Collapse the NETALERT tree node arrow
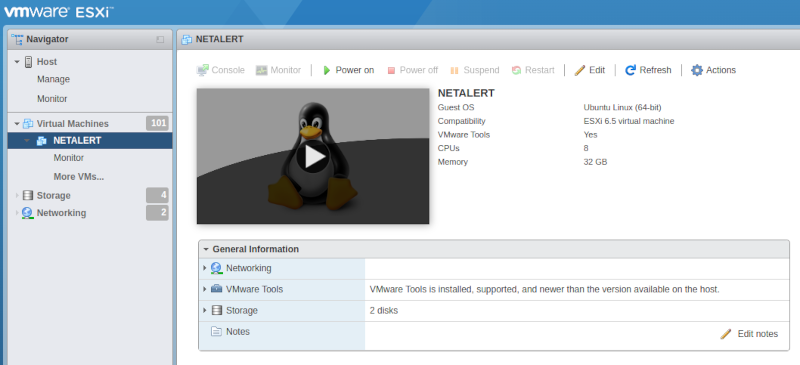 pyautogui.click(x=27, y=141)
